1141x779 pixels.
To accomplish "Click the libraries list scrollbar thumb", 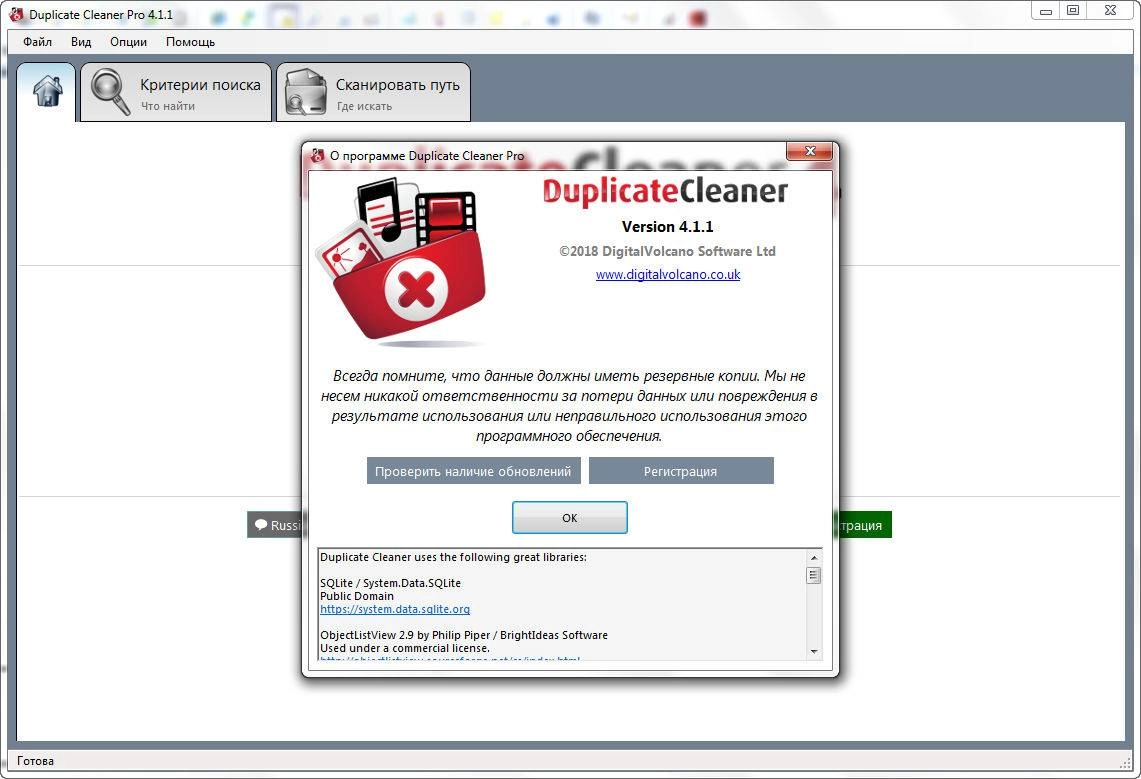I will tap(814, 575).
